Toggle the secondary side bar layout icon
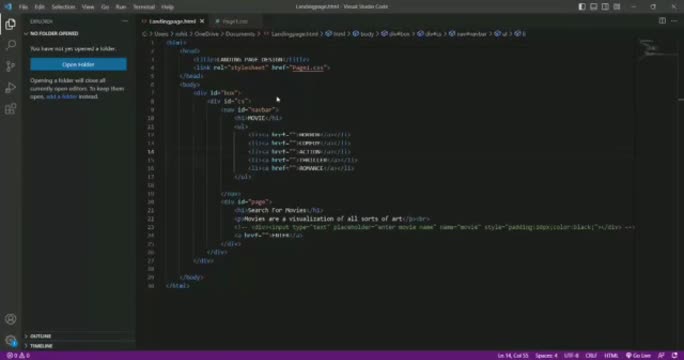This screenshot has height=360, width=684. tap(605, 7)
